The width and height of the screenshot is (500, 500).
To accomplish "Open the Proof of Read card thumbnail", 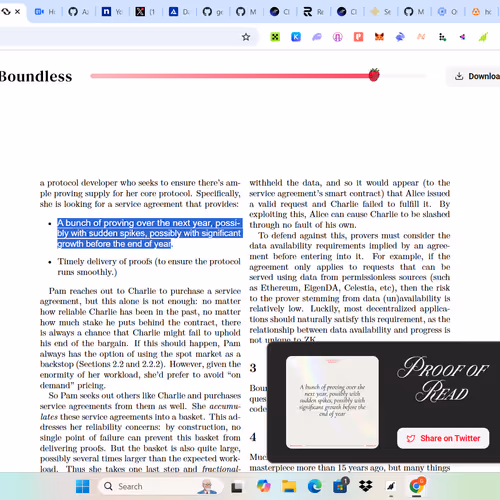I will pos(332,402).
